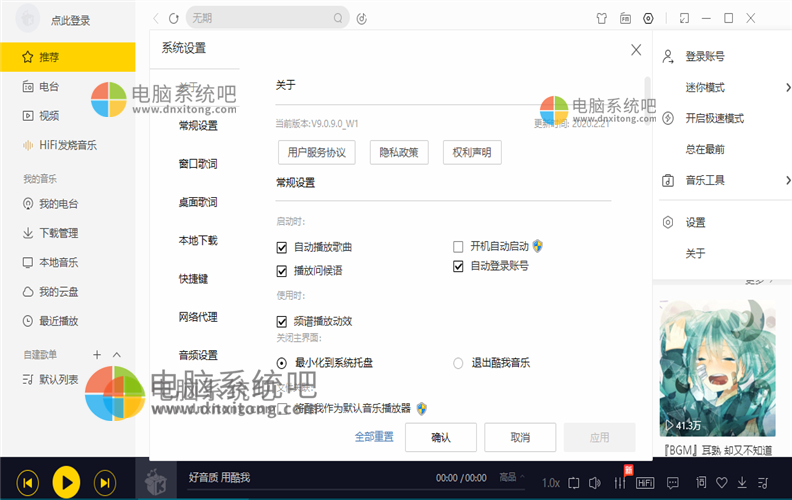Collapse the 自建歌单 section arrow
This screenshot has width=792, height=500.
click(x=117, y=355)
